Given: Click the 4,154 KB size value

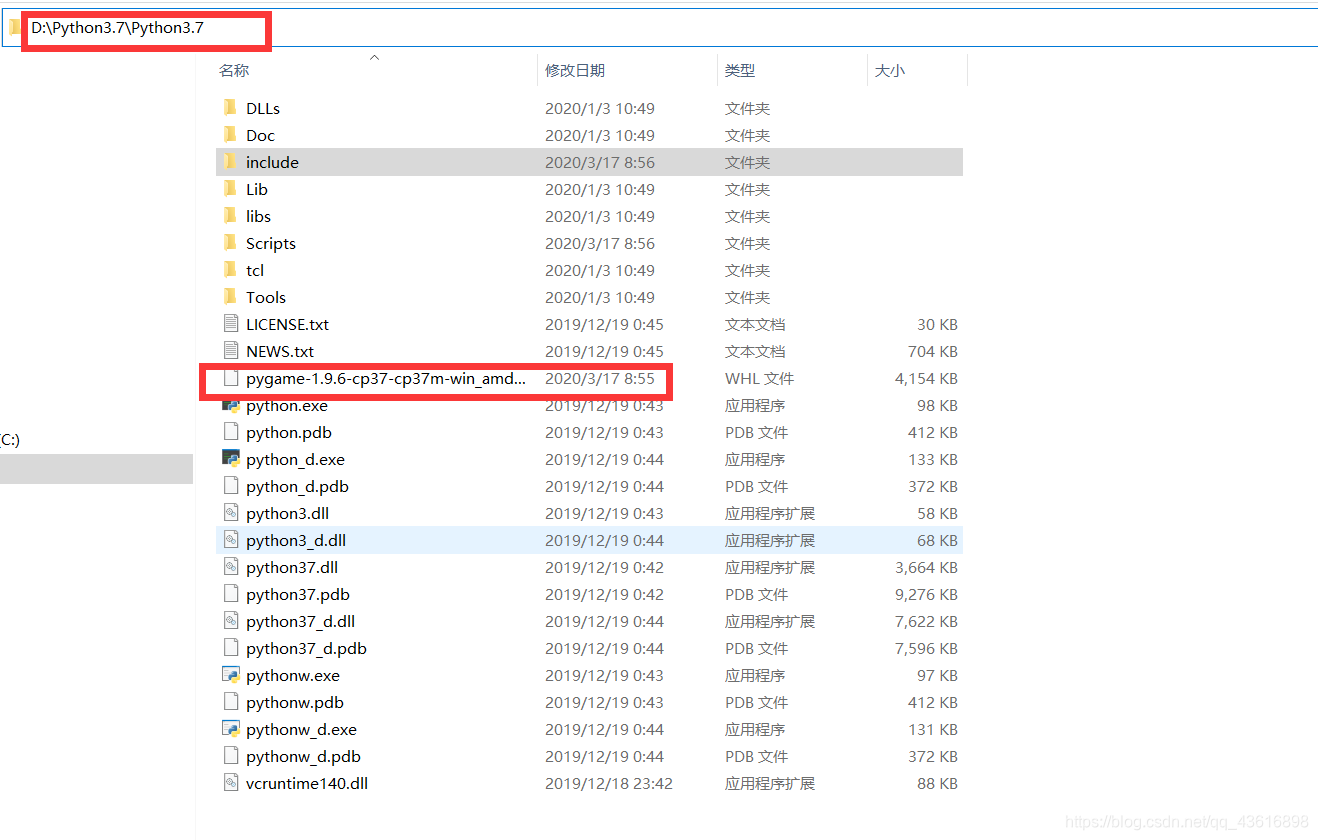Looking at the screenshot, I should (x=926, y=378).
